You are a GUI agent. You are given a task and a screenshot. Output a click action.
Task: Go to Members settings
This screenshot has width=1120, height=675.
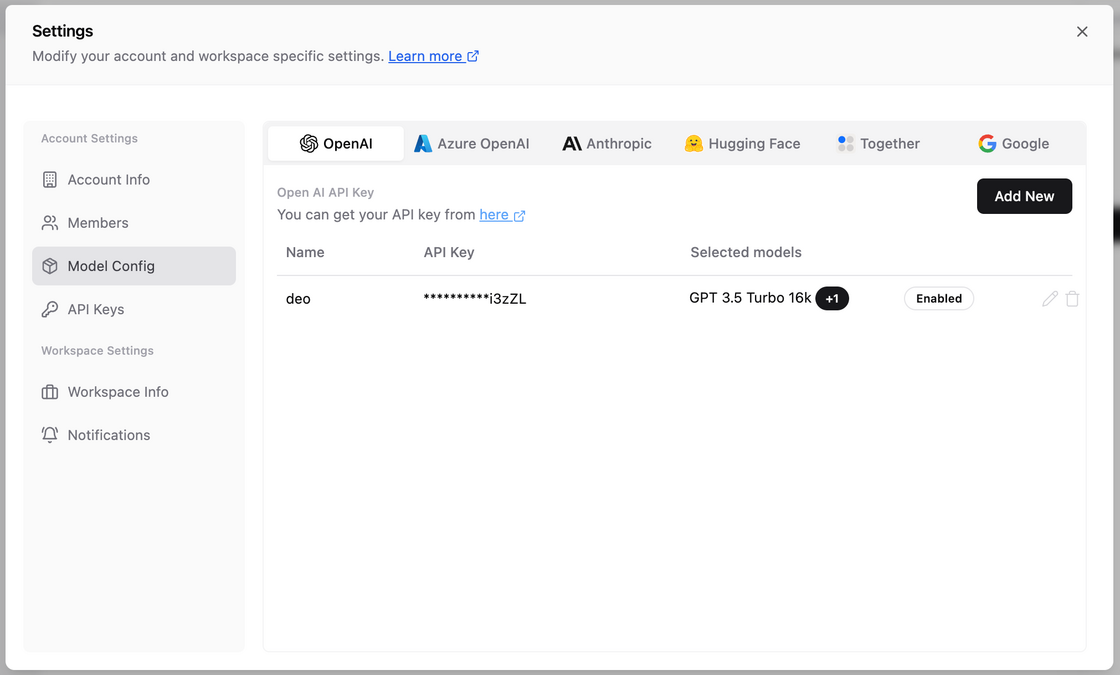(134, 223)
